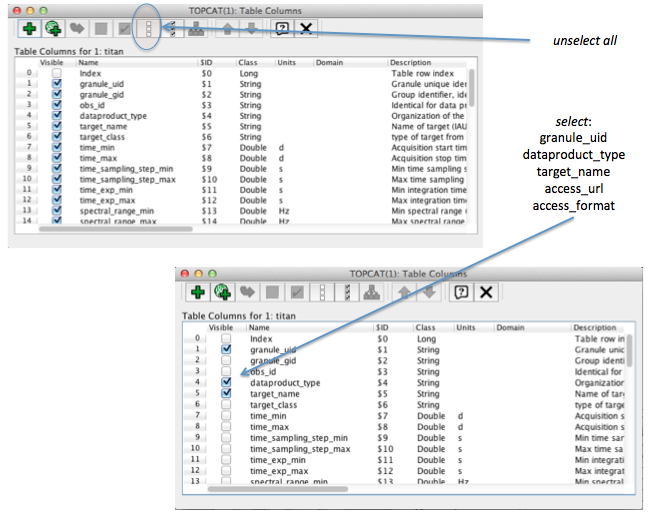Uncheck target_name checkbox in partly checked window
The image size is (662, 526).
click(226, 393)
